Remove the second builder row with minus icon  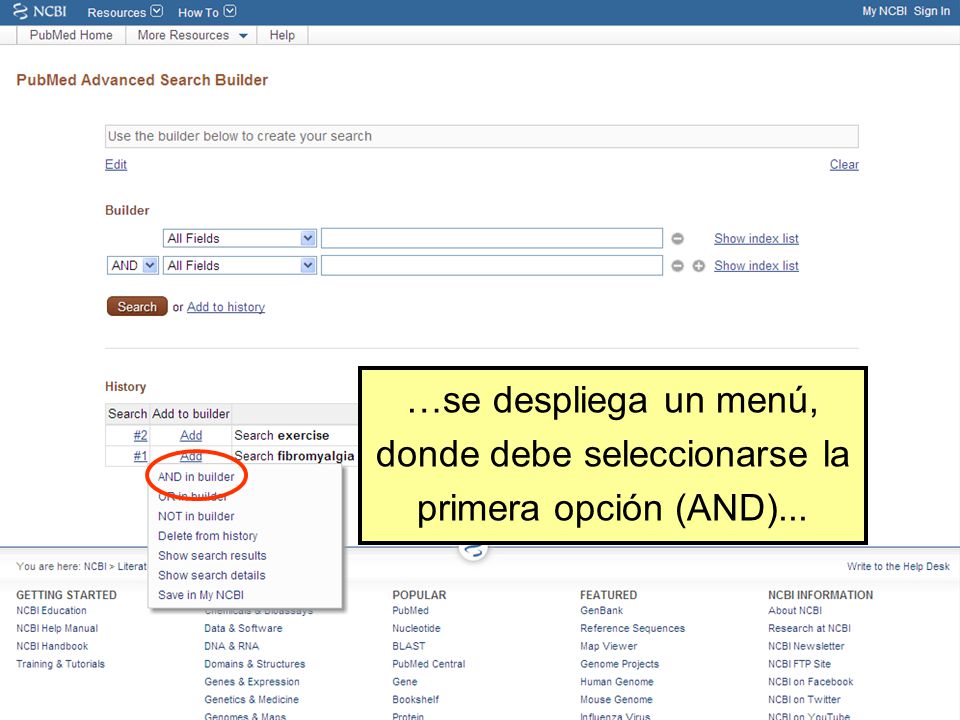coord(677,266)
